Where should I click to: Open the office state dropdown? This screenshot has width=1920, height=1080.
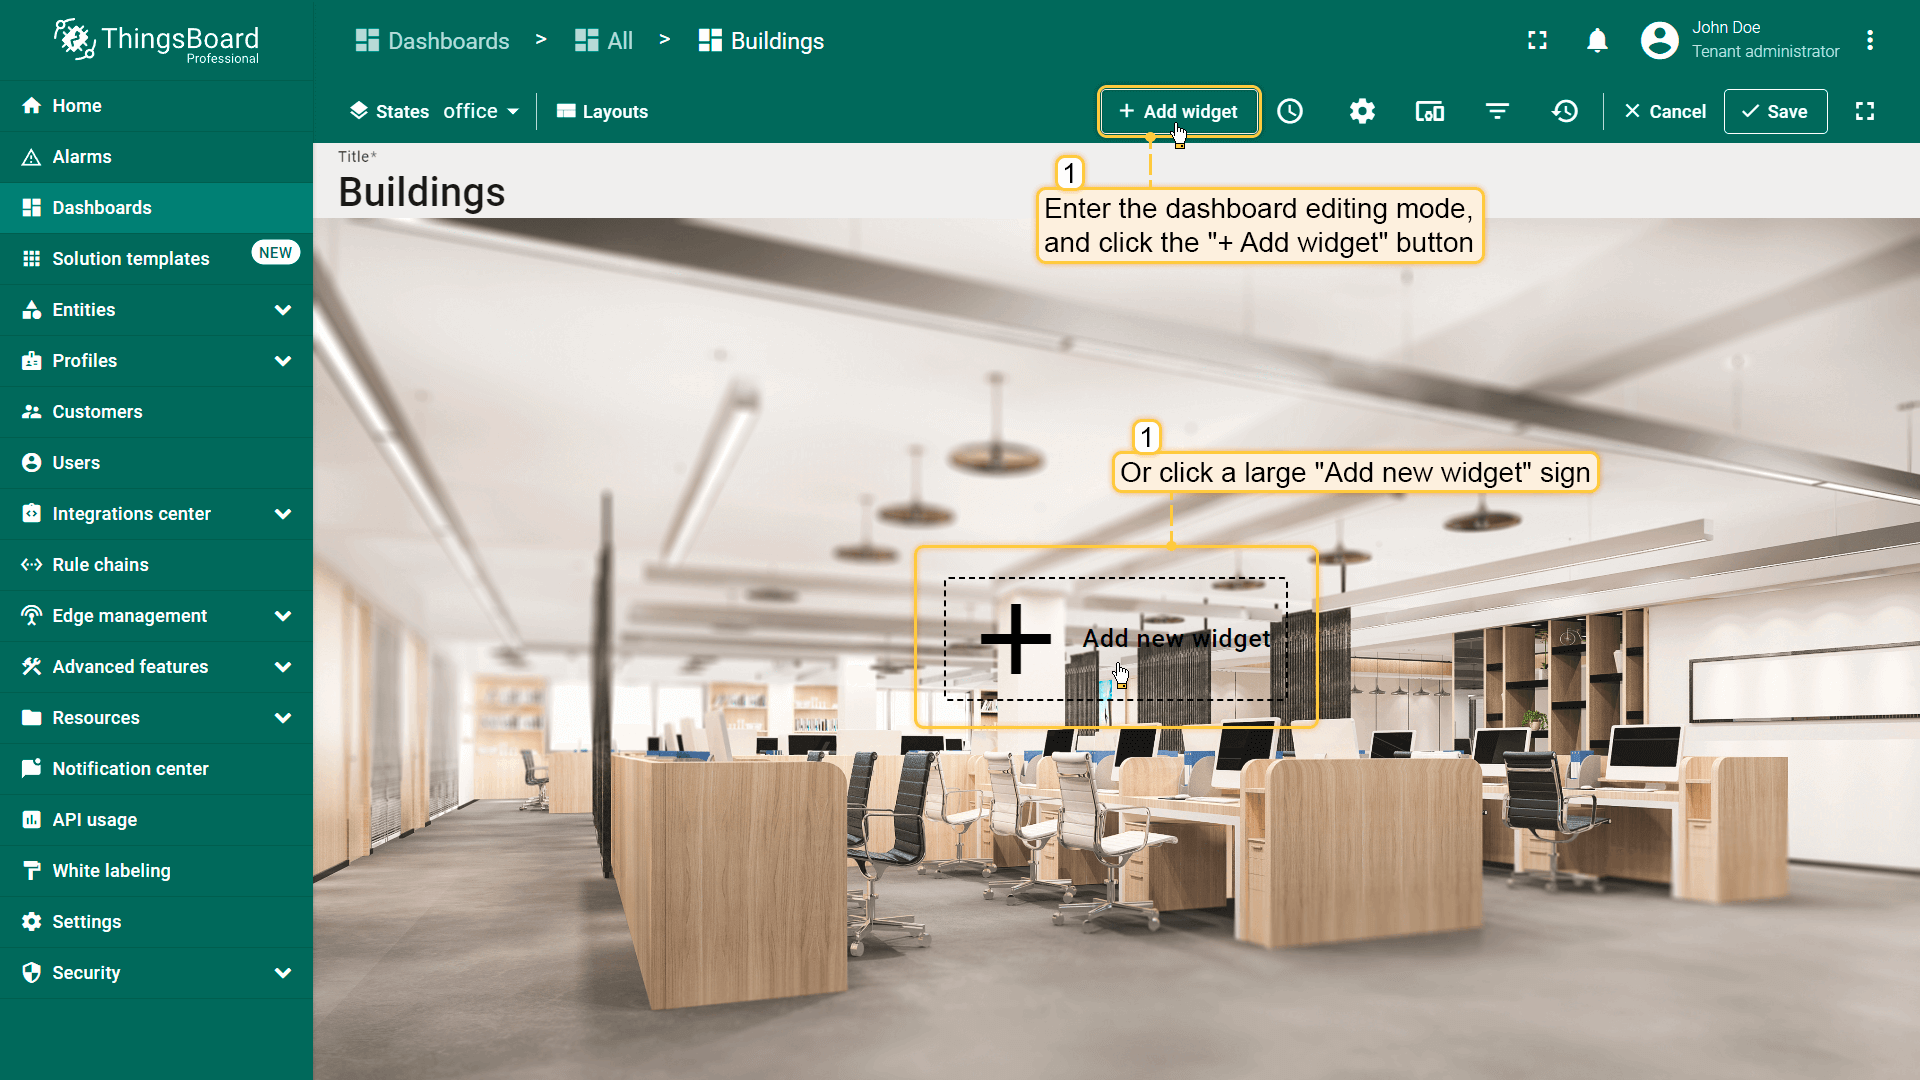pos(481,111)
